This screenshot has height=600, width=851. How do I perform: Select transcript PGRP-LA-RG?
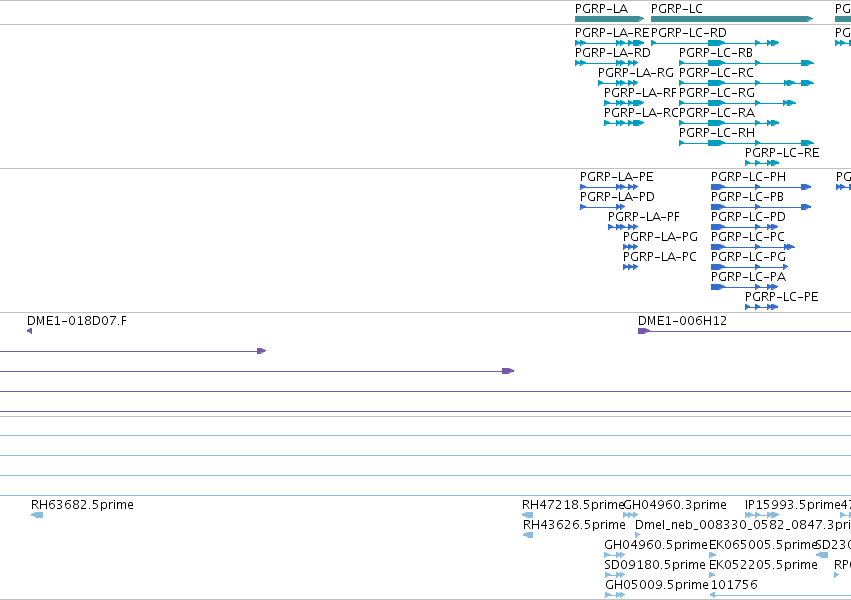[618, 83]
